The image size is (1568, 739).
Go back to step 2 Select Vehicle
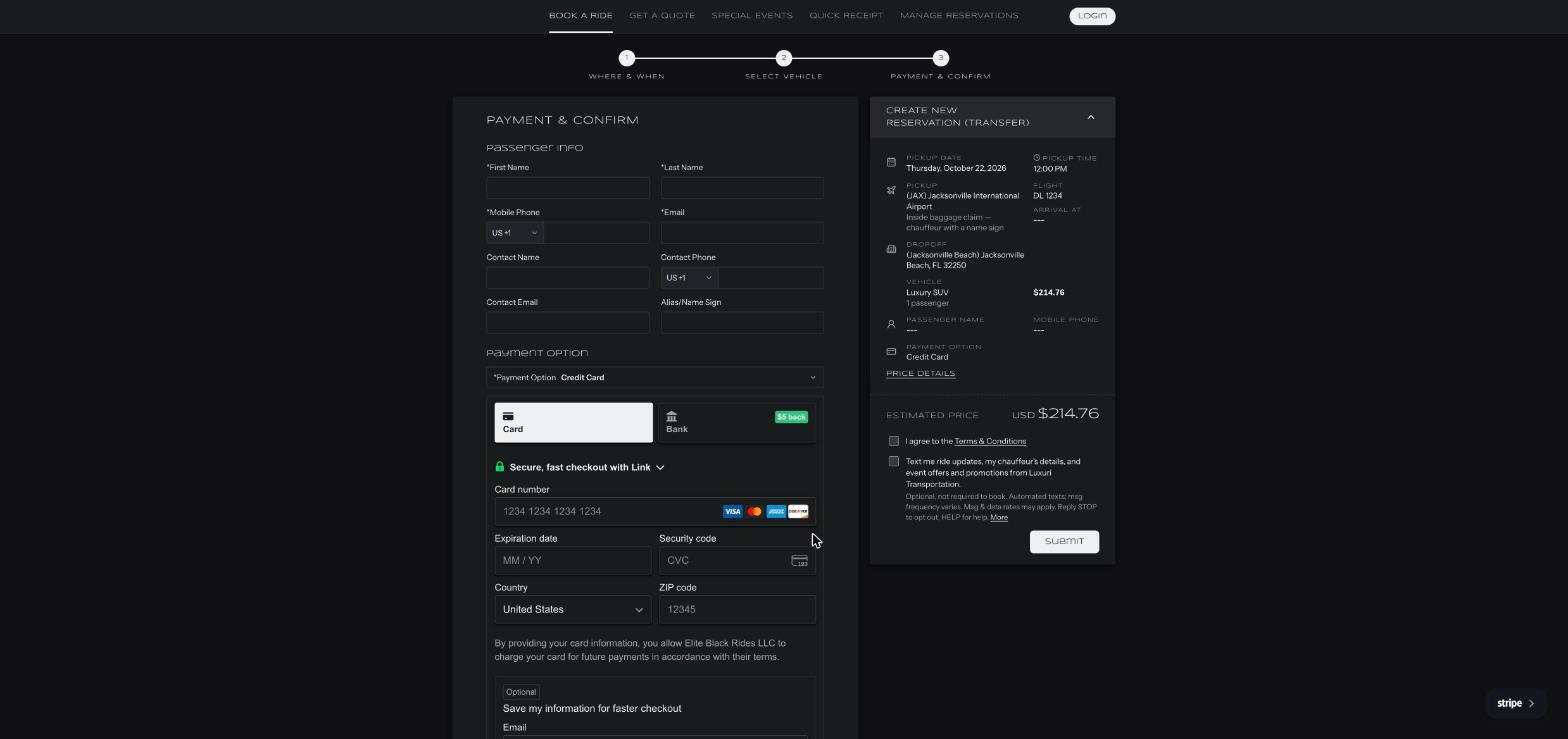tap(784, 58)
